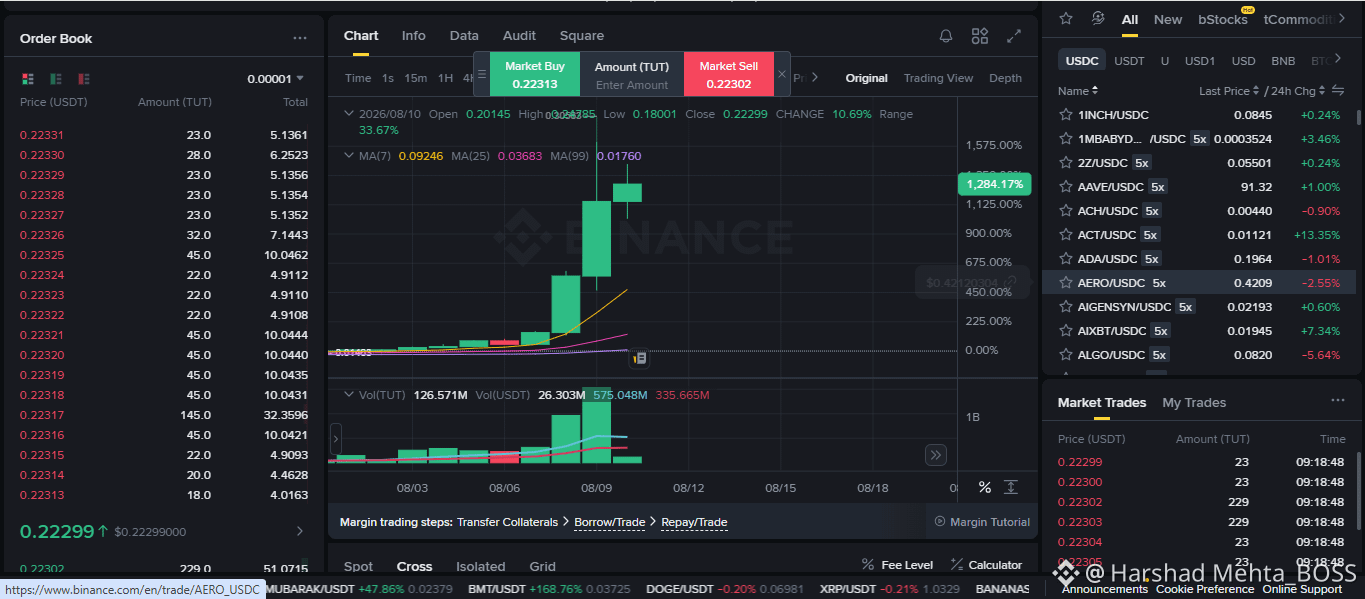Screen dimensions: 1365x599
Task: Open the chart layout grid icon
Action: (980, 36)
